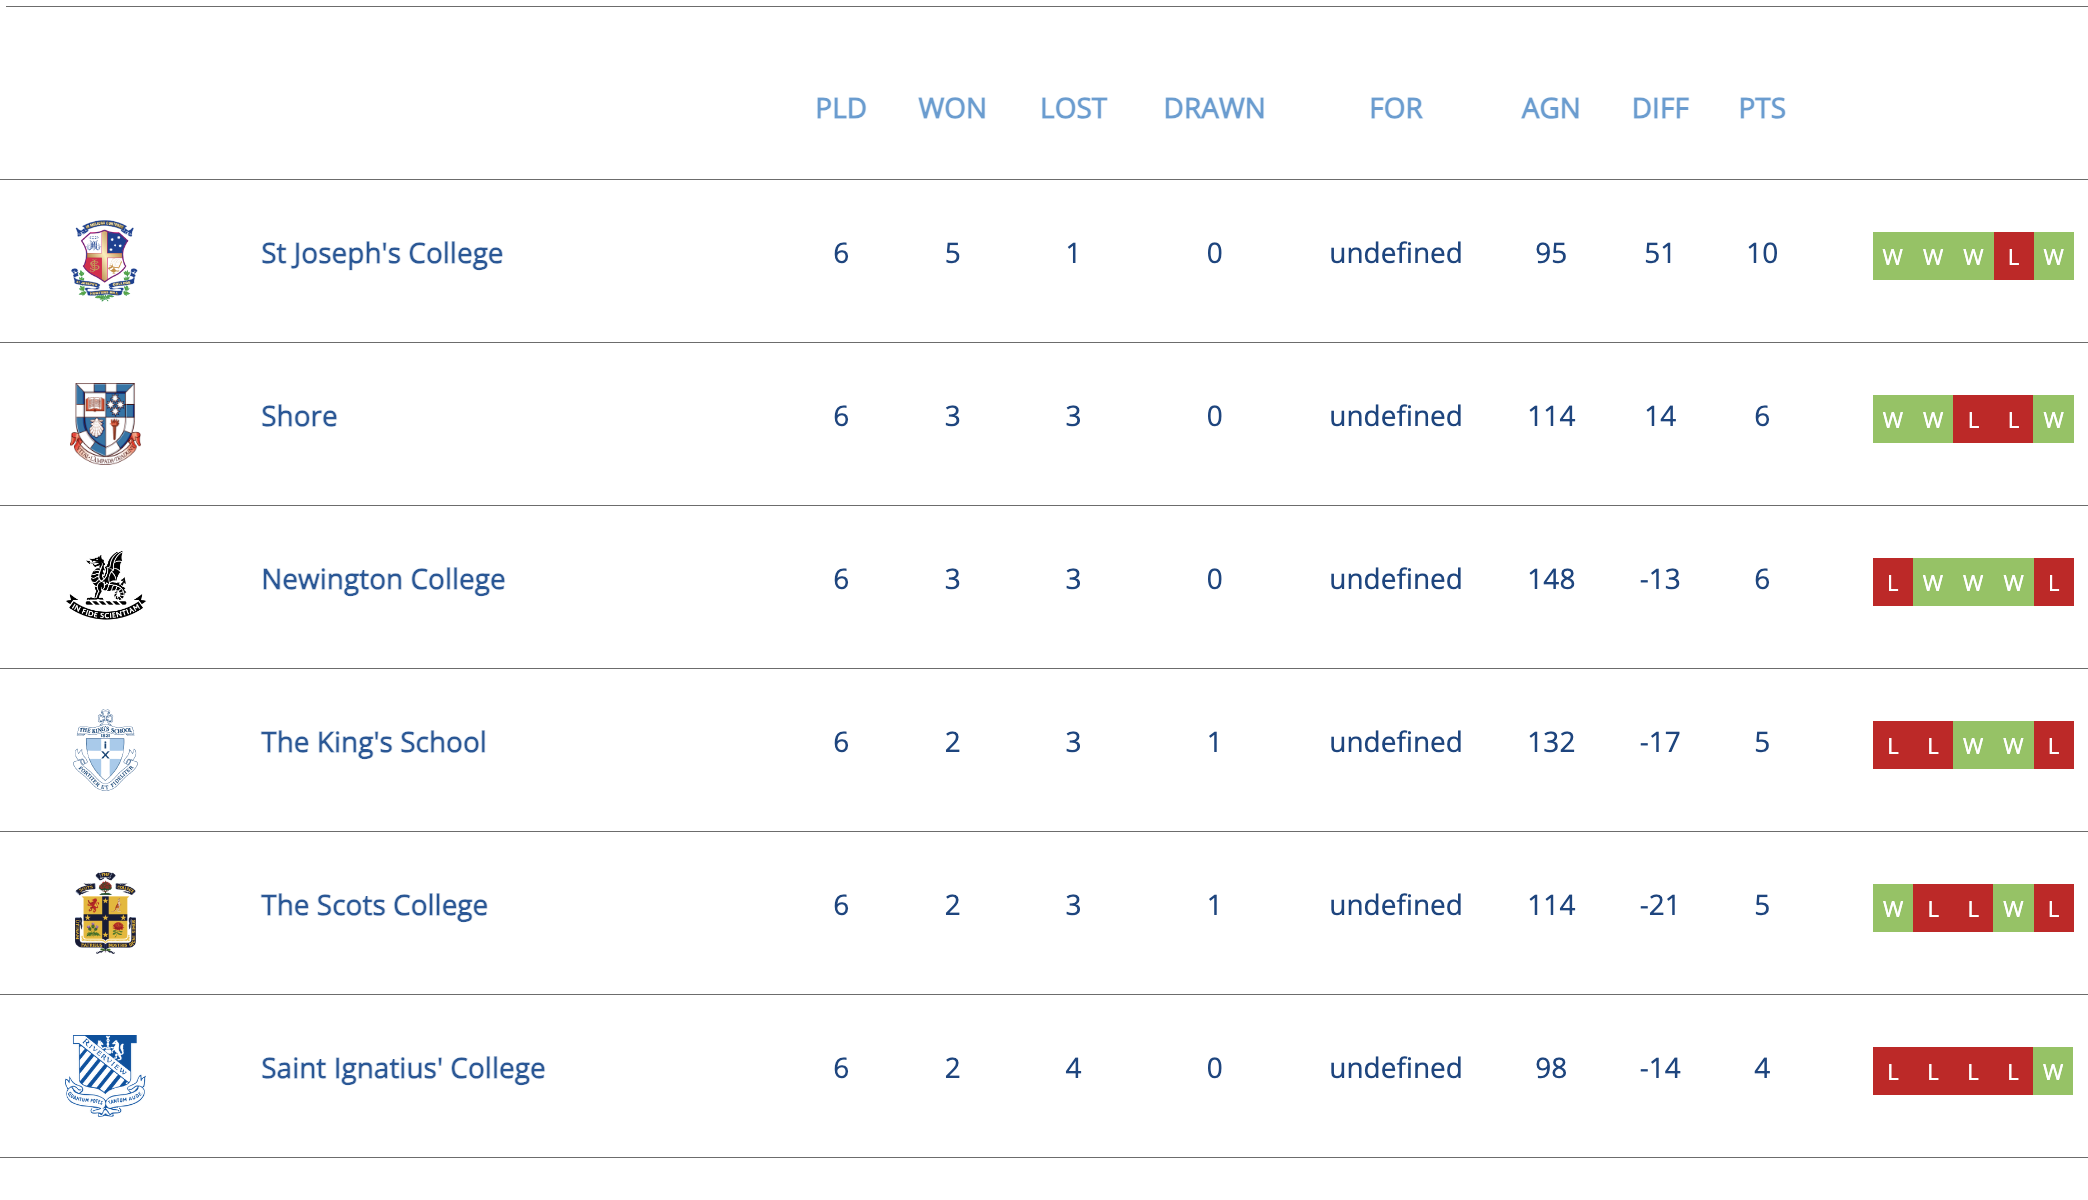
Task: Click The Scots College crest logo
Action: point(105,912)
